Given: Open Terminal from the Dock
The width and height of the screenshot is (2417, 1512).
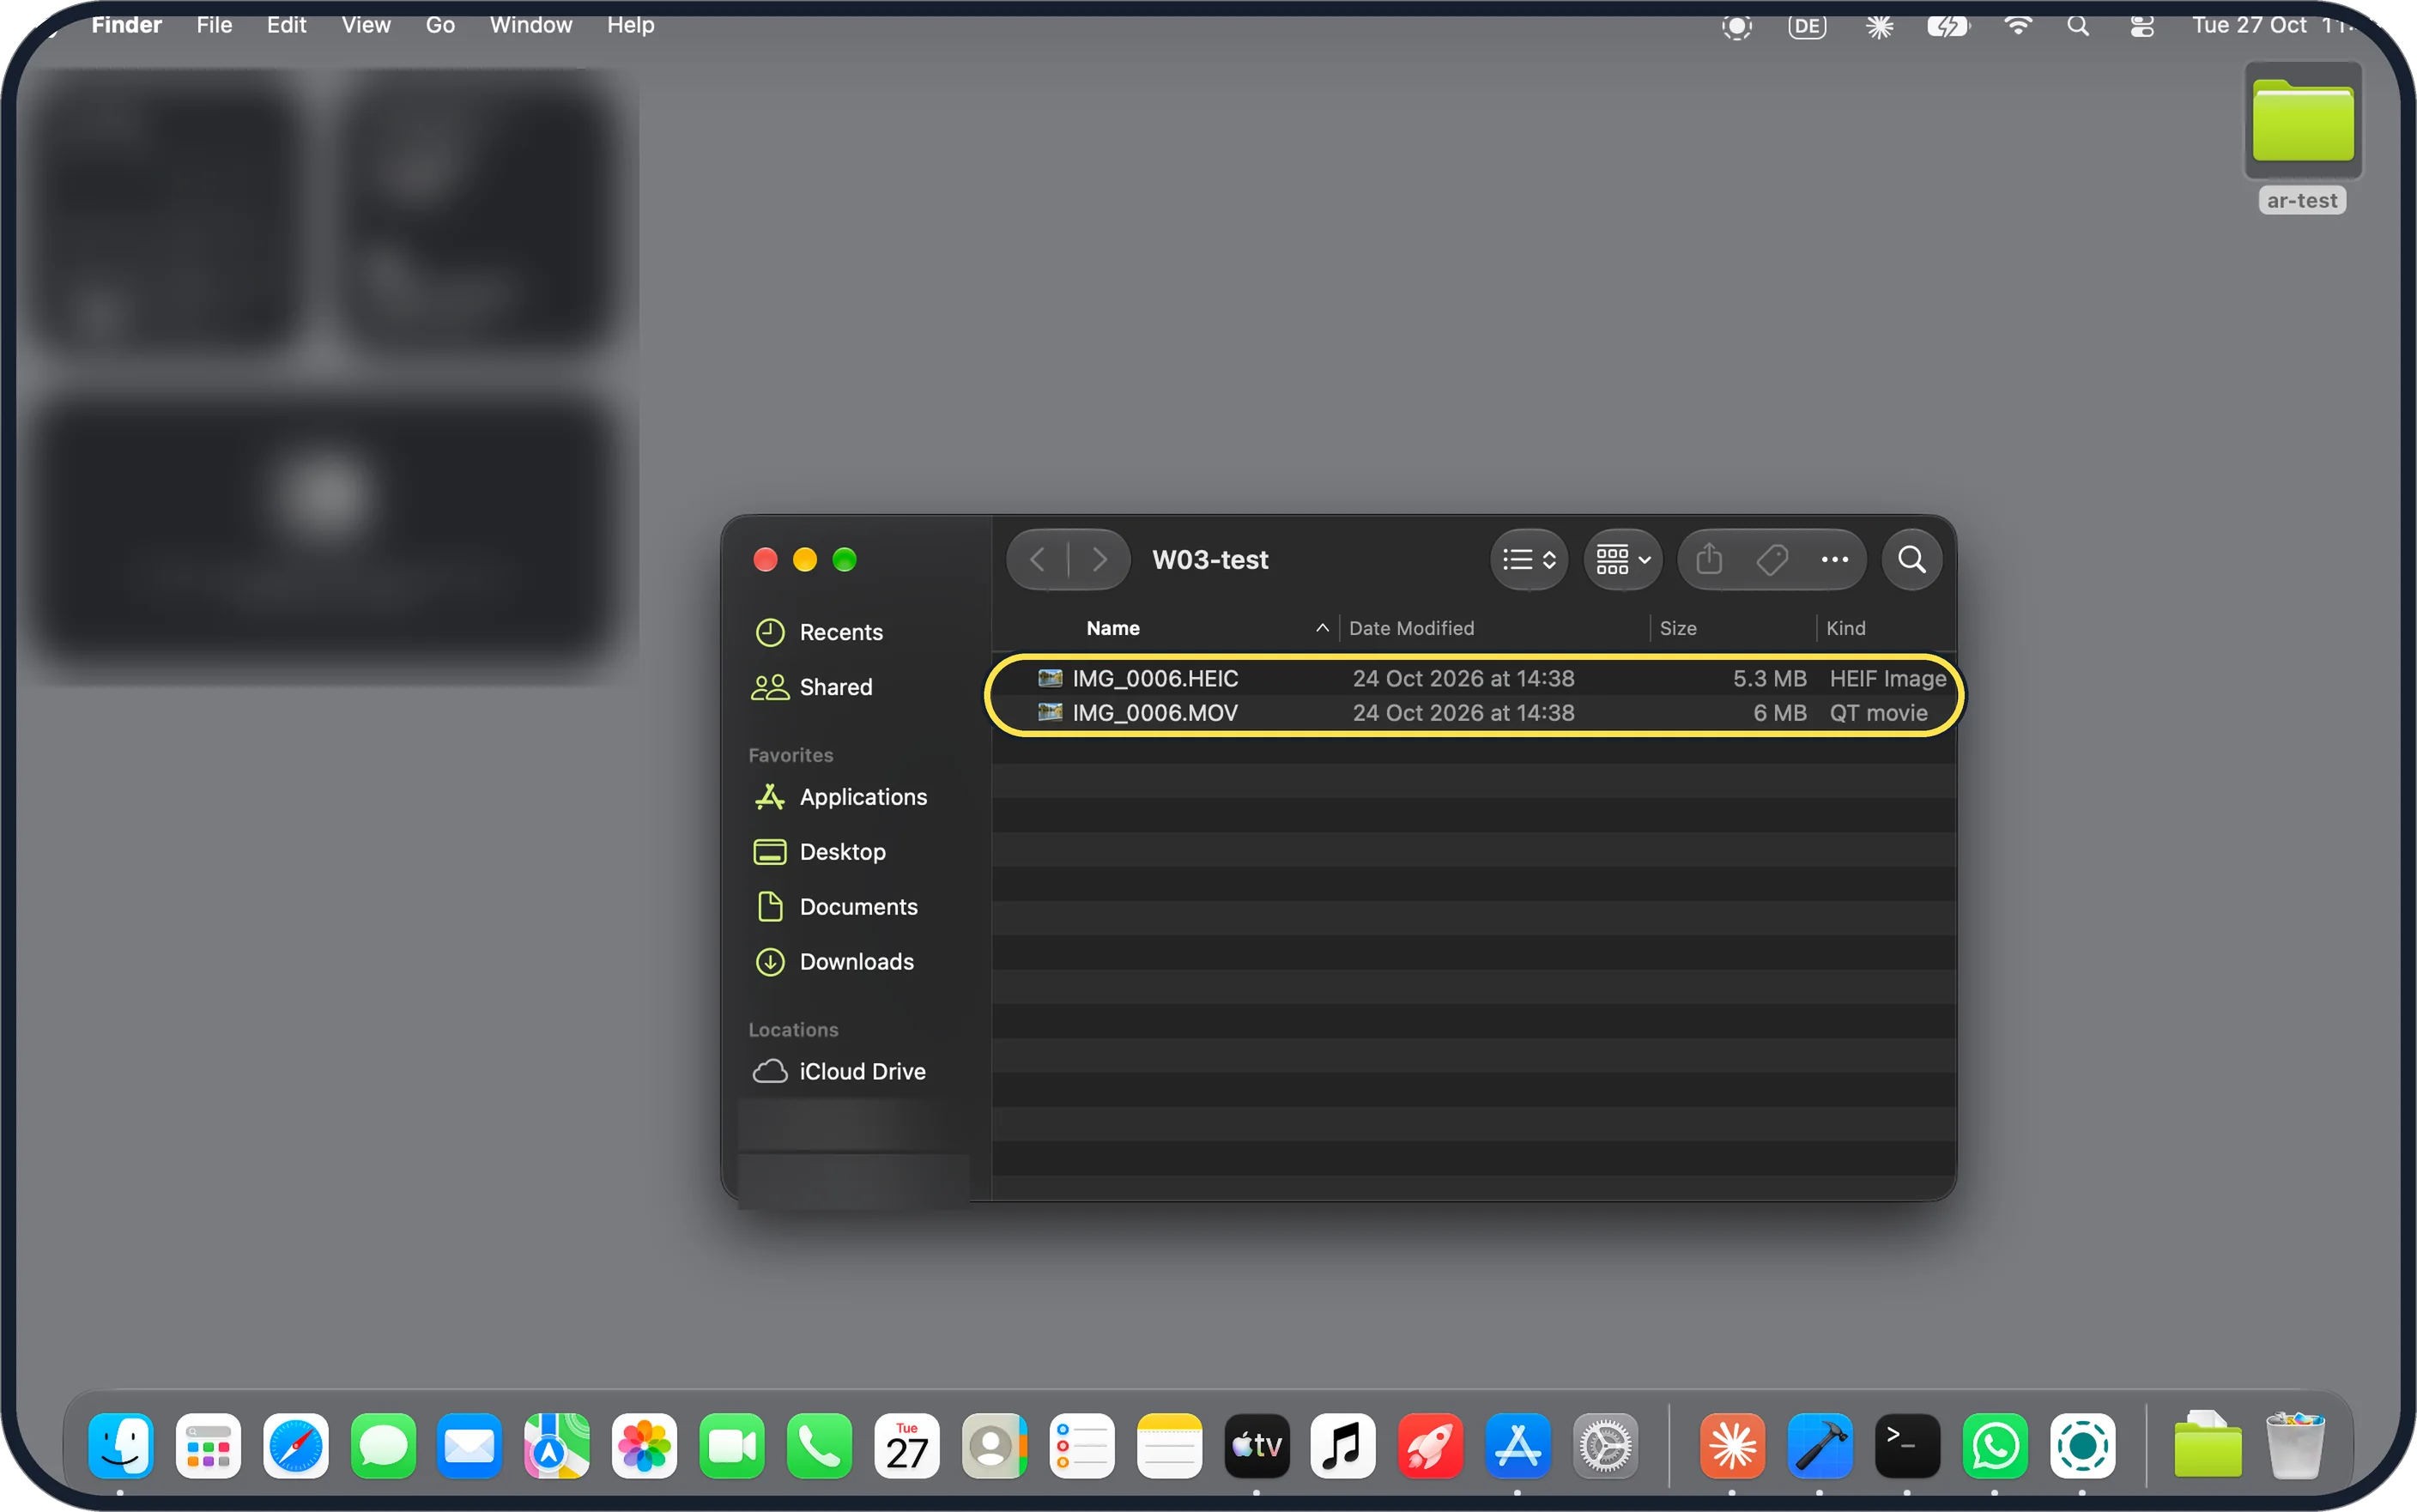Looking at the screenshot, I should (1907, 1446).
